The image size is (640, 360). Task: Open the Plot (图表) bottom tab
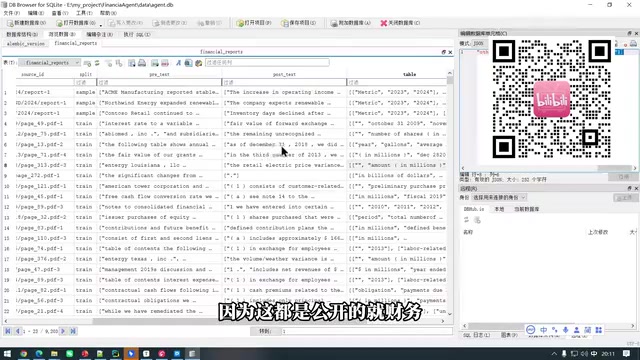[509, 335]
